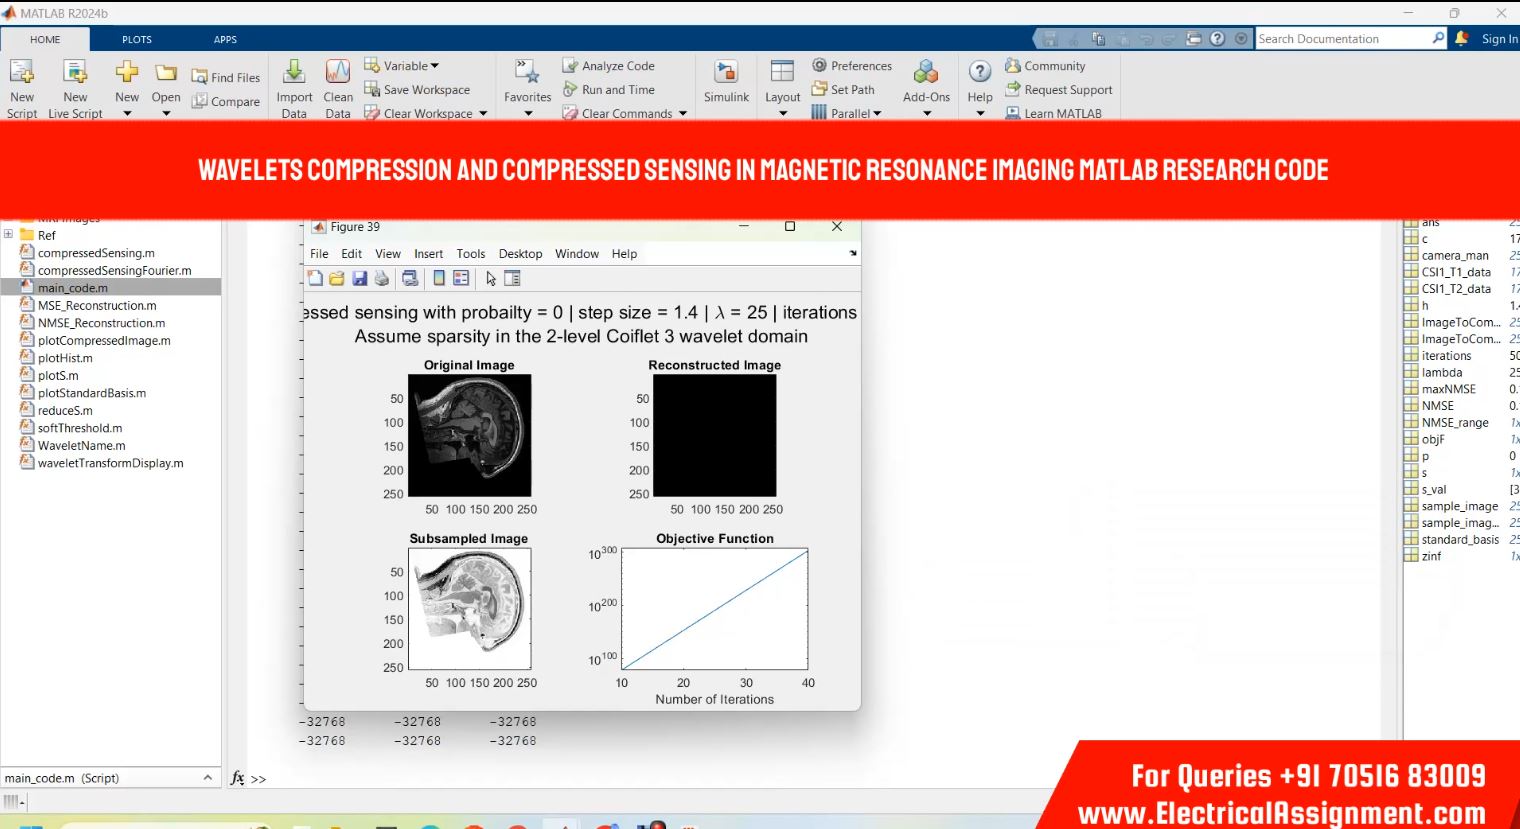
Task: Click Insert Colorbar in Figure 39 toolbar
Action: click(x=439, y=278)
